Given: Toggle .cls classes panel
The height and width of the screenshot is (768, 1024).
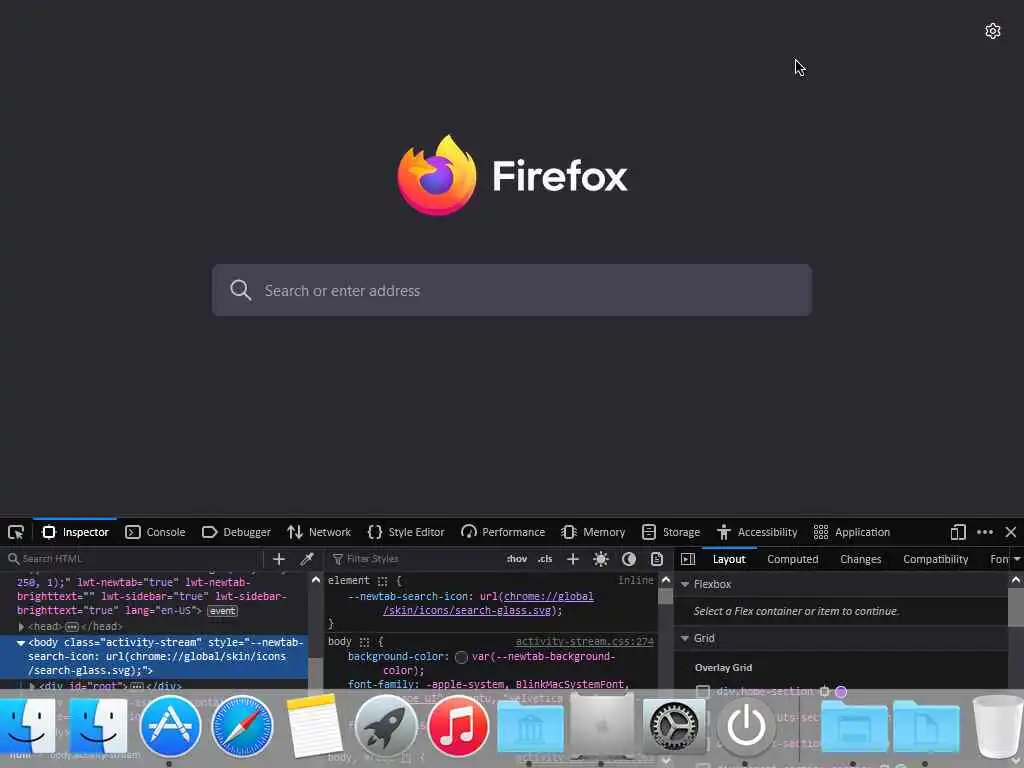Looking at the screenshot, I should 545,559.
